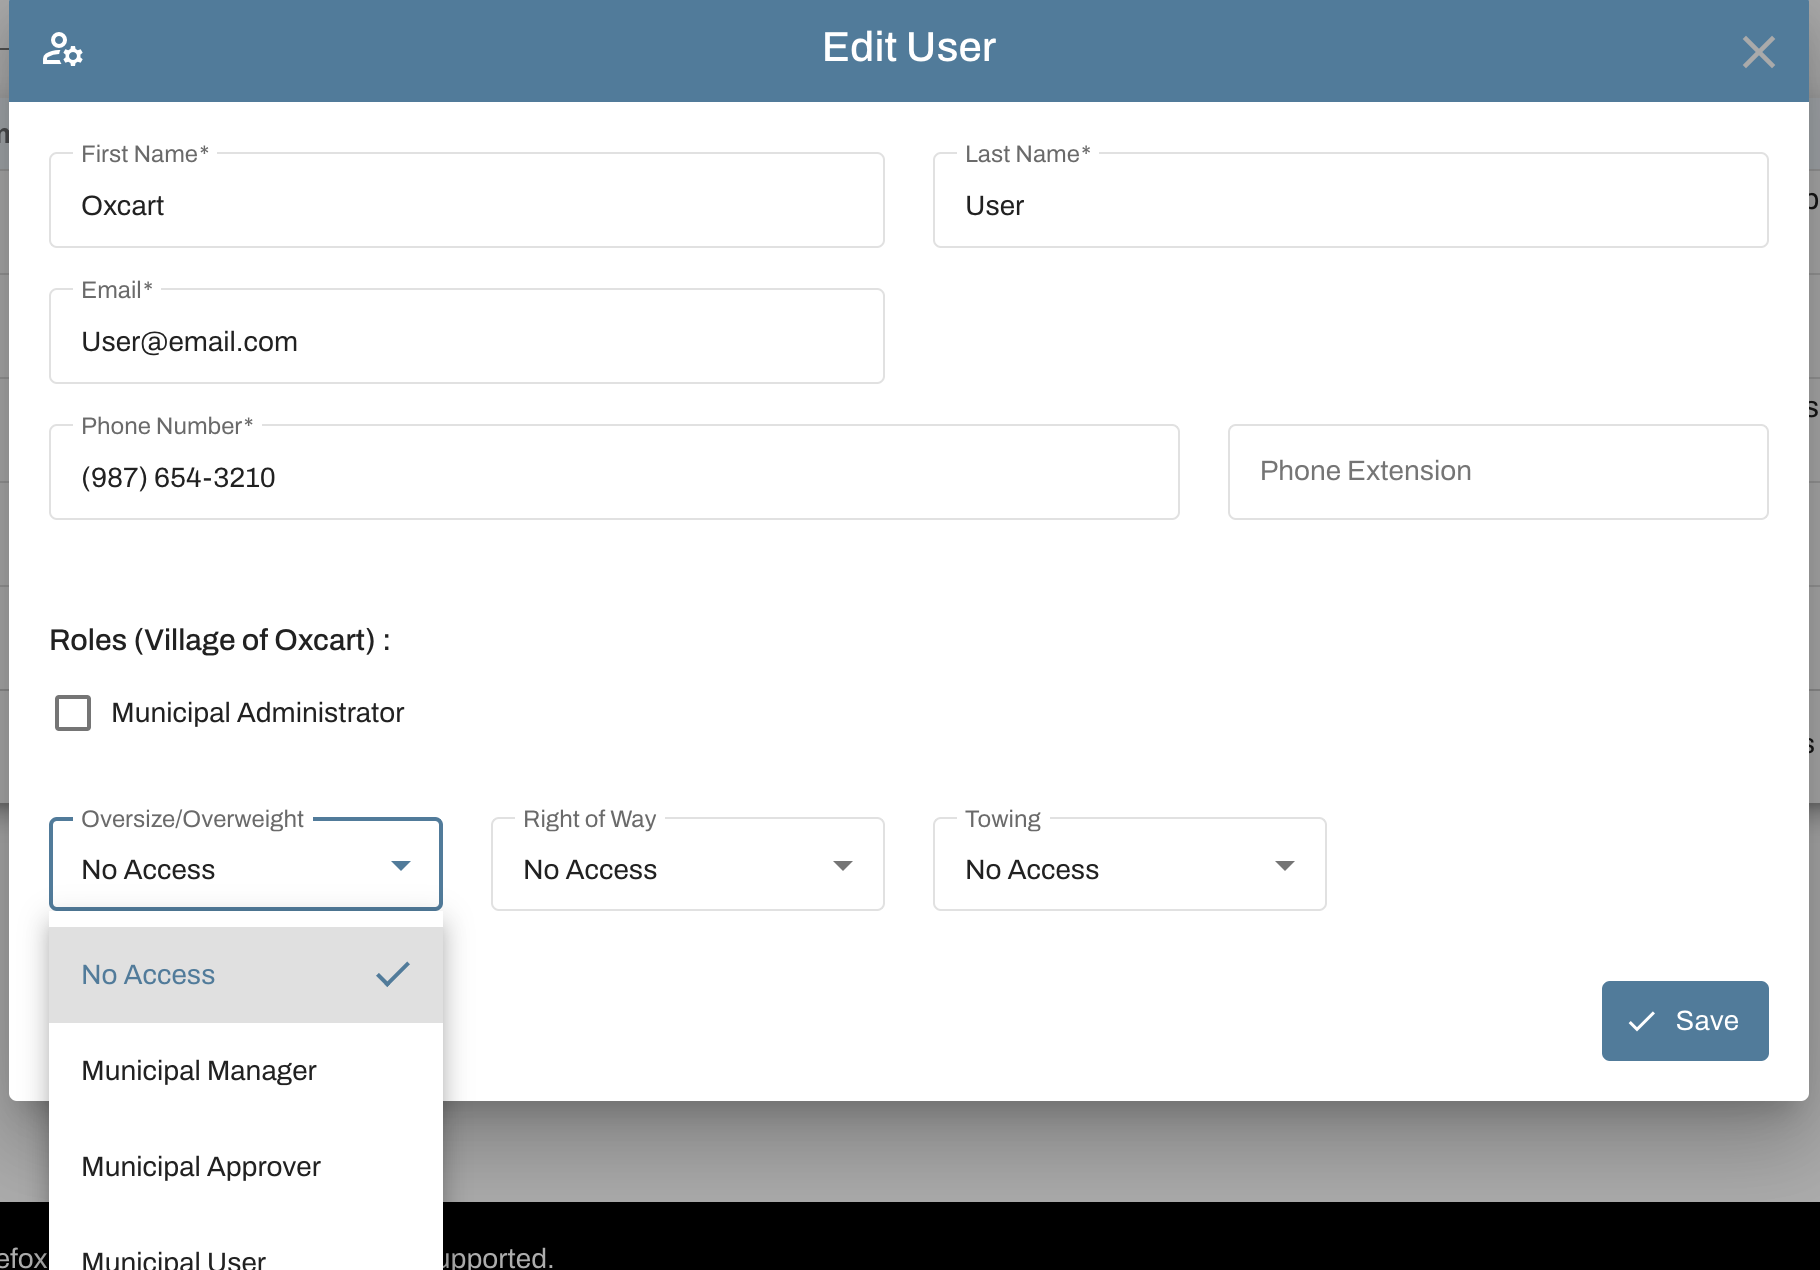Screen dimensions: 1820x1270
Task: Click the Roles (Village of Oxcart) heading
Action: (x=220, y=640)
